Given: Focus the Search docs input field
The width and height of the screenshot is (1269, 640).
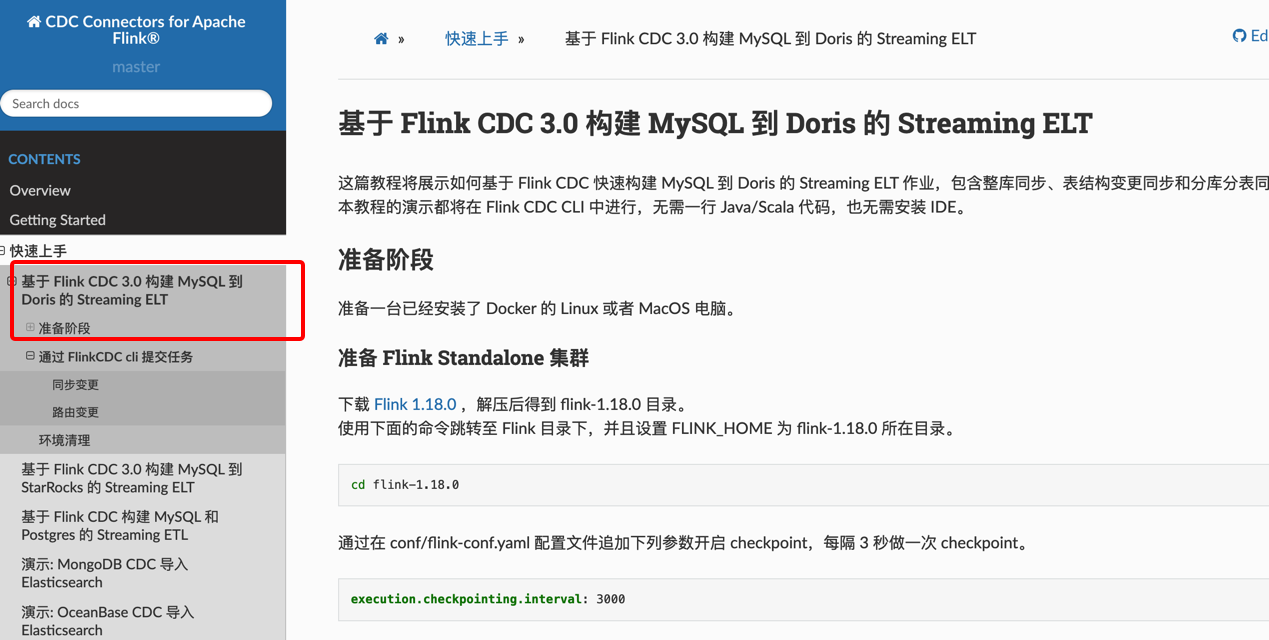Looking at the screenshot, I should 136,103.
